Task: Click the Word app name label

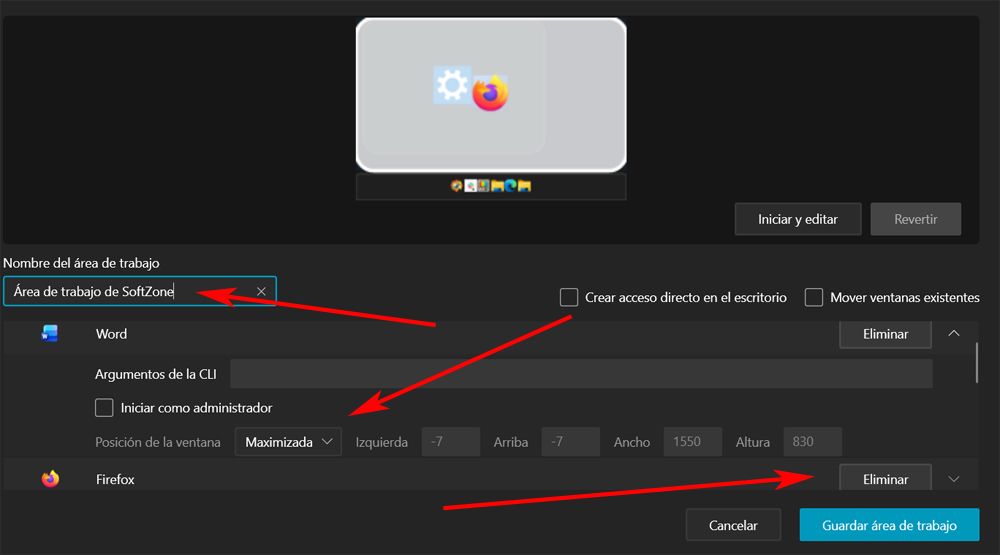Action: tap(112, 334)
